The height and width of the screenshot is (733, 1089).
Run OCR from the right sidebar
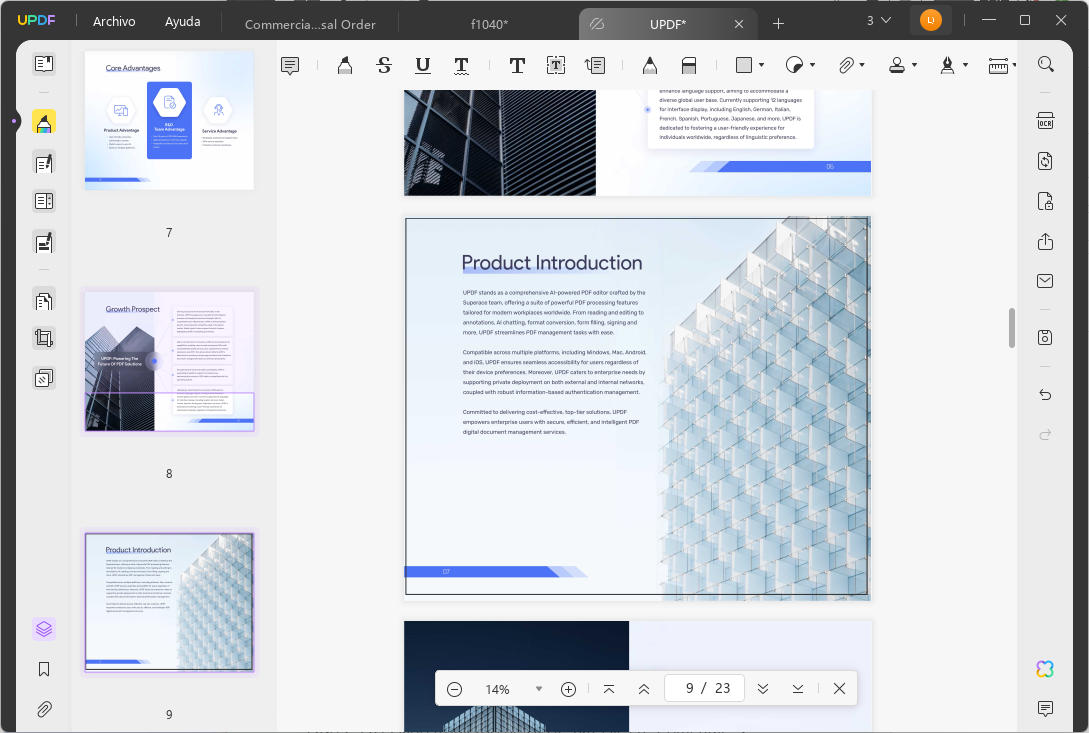tap(1045, 120)
